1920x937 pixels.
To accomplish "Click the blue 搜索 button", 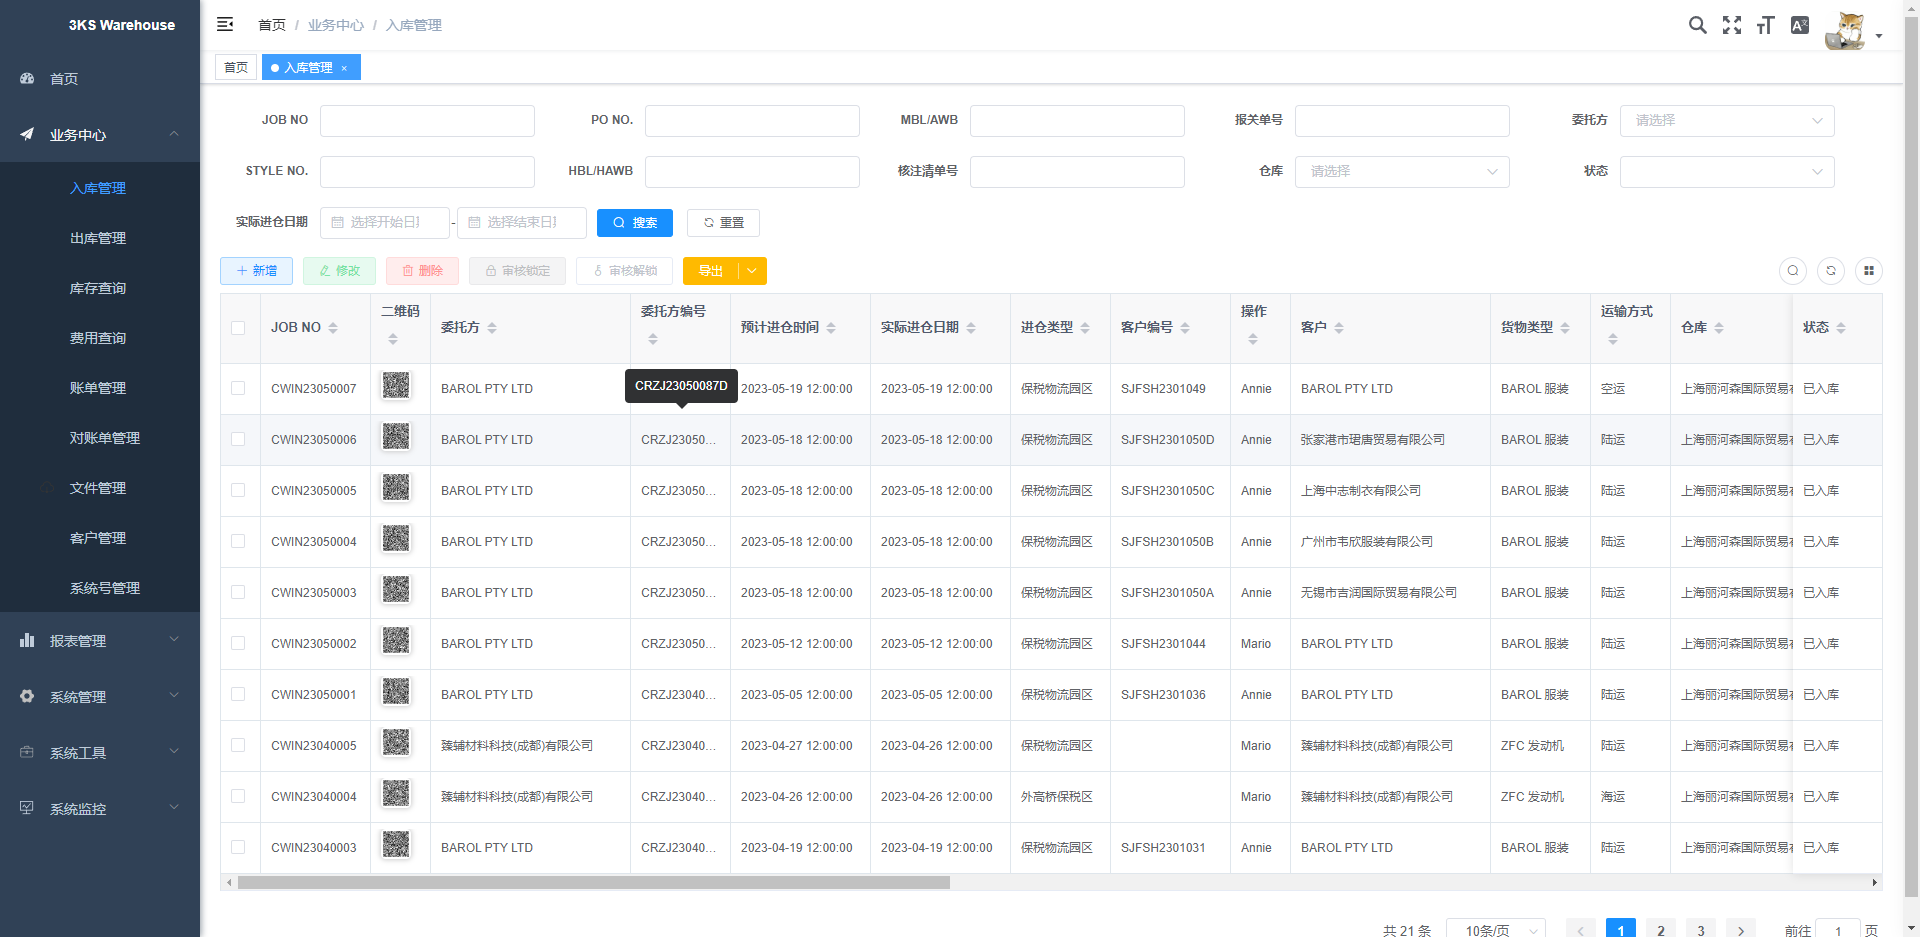I will (x=635, y=223).
